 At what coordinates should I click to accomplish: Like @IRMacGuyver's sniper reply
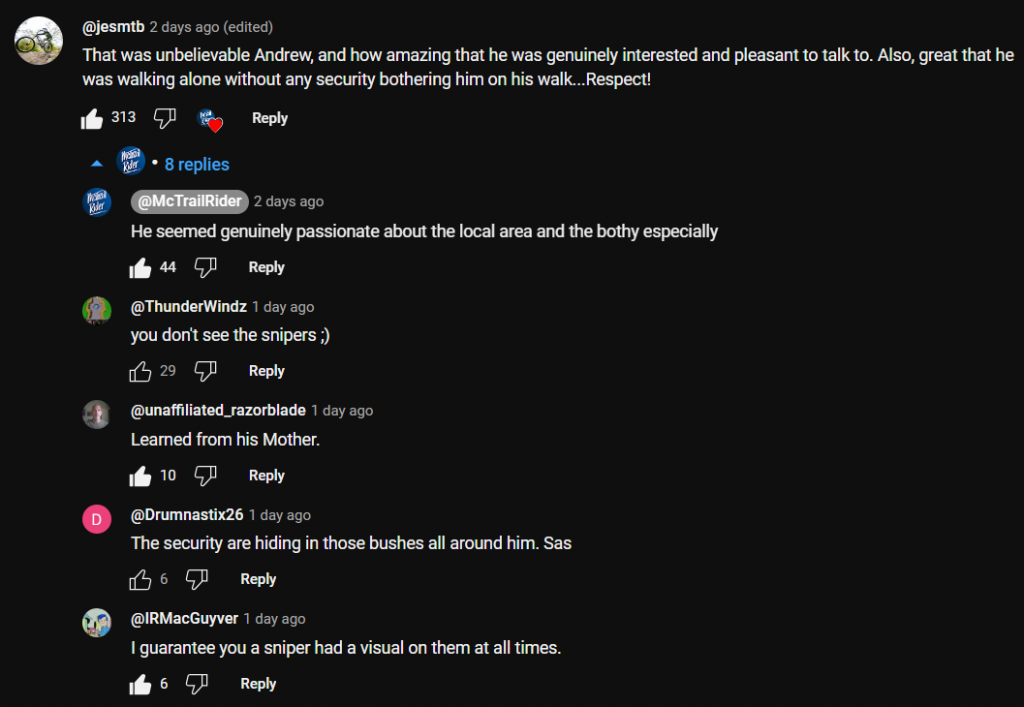[x=141, y=684]
